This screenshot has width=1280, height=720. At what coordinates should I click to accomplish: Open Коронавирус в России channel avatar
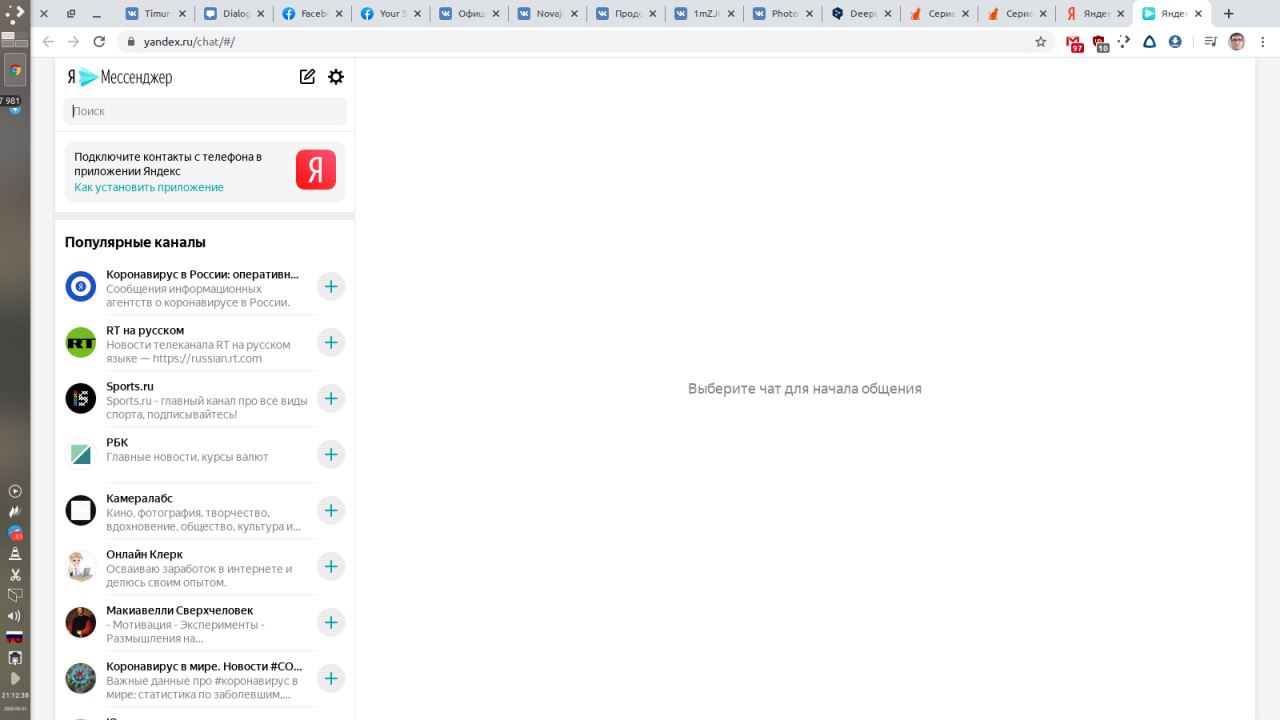(x=81, y=287)
